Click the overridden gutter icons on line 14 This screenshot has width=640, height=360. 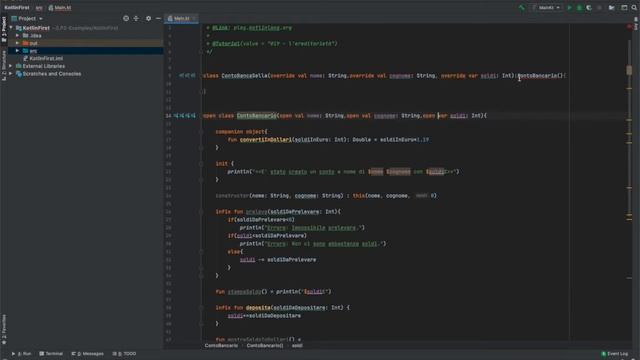[x=185, y=116]
